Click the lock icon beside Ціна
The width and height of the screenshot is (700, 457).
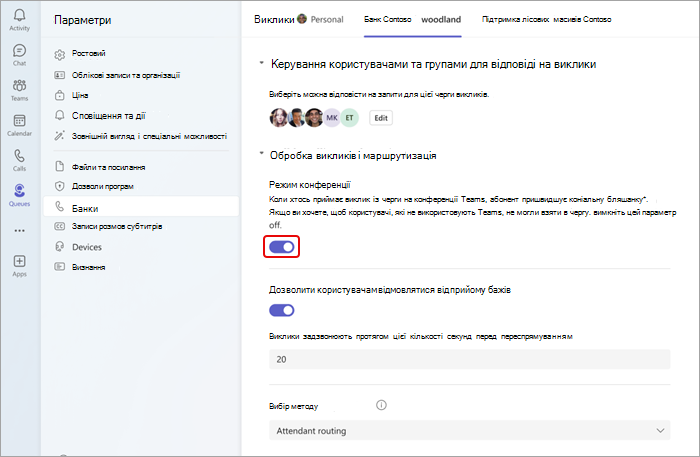59,95
